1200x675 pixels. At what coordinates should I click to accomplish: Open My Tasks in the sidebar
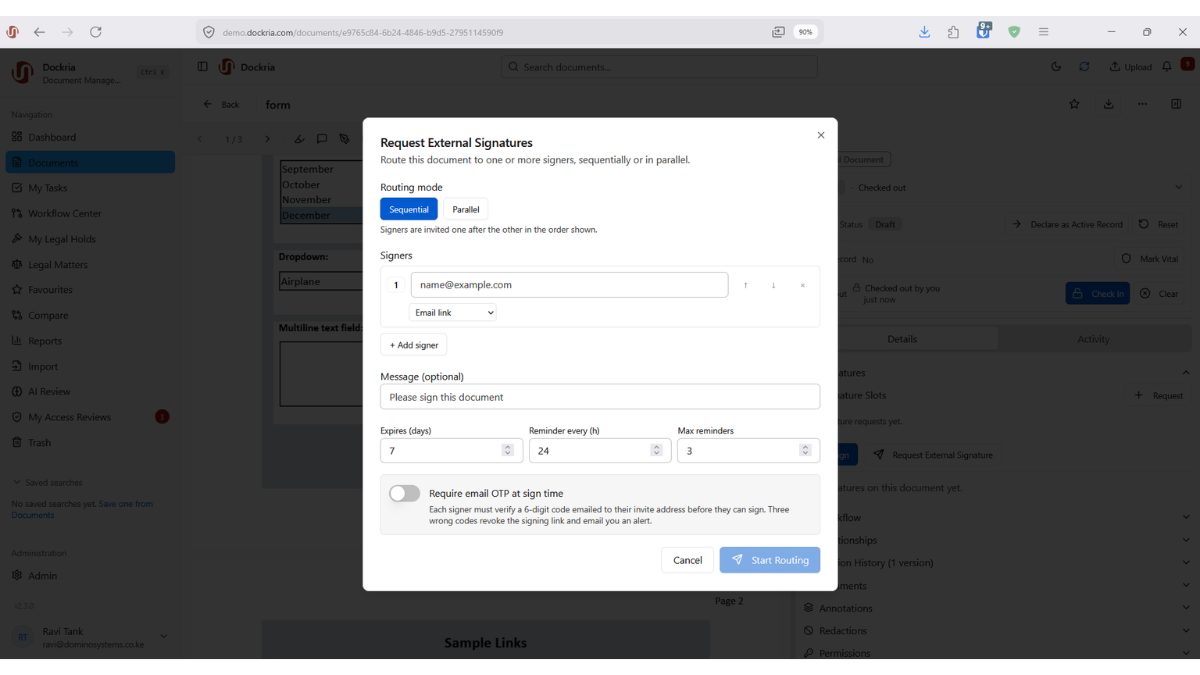click(90, 188)
